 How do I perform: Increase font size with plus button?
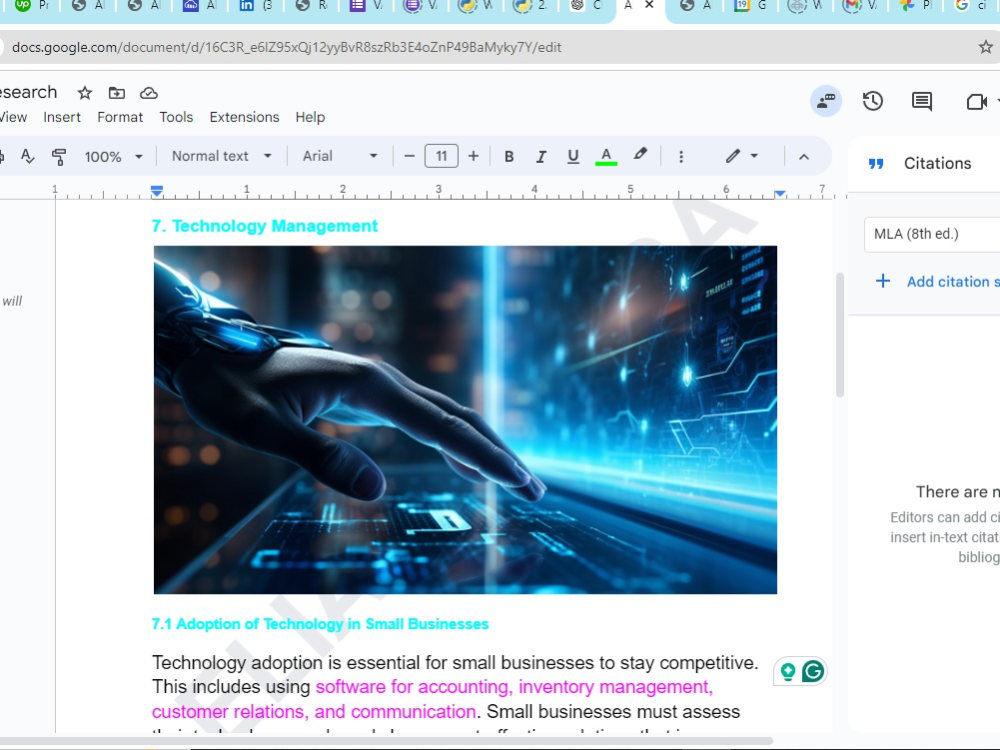tap(473, 156)
